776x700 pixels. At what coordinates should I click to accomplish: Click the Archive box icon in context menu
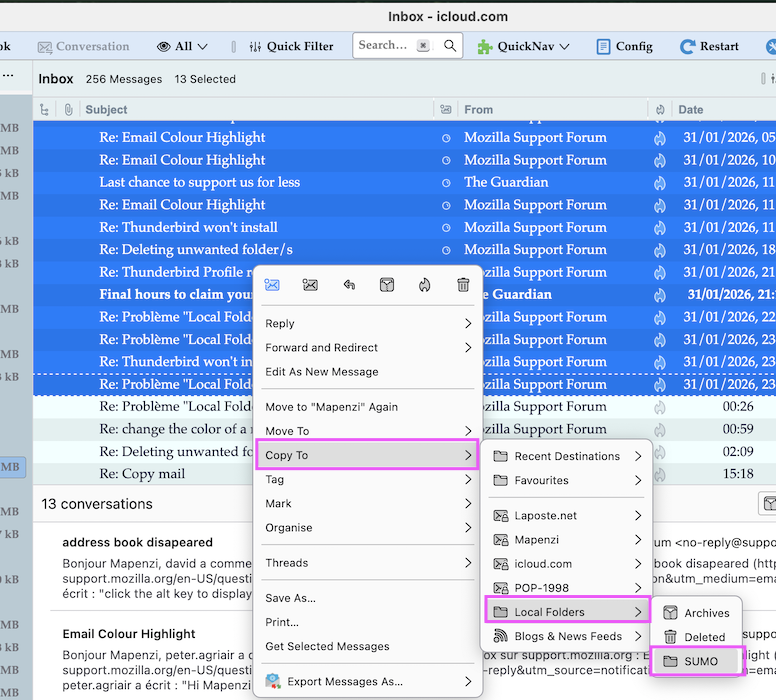[x=387, y=285]
